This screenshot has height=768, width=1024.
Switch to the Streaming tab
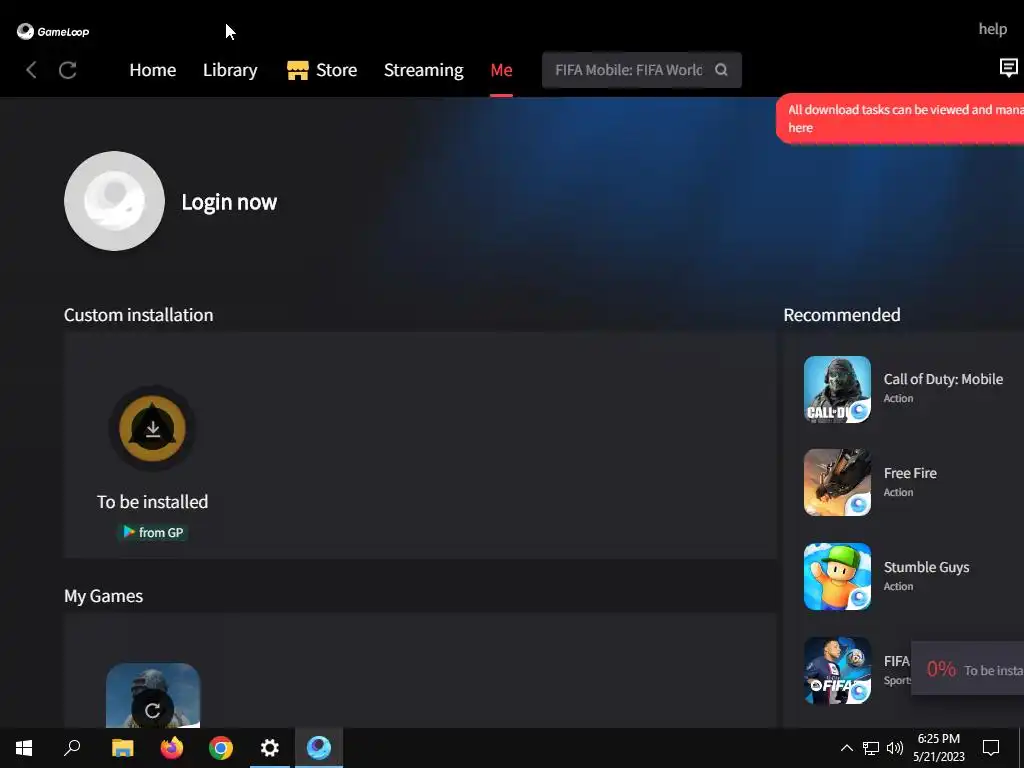click(424, 70)
